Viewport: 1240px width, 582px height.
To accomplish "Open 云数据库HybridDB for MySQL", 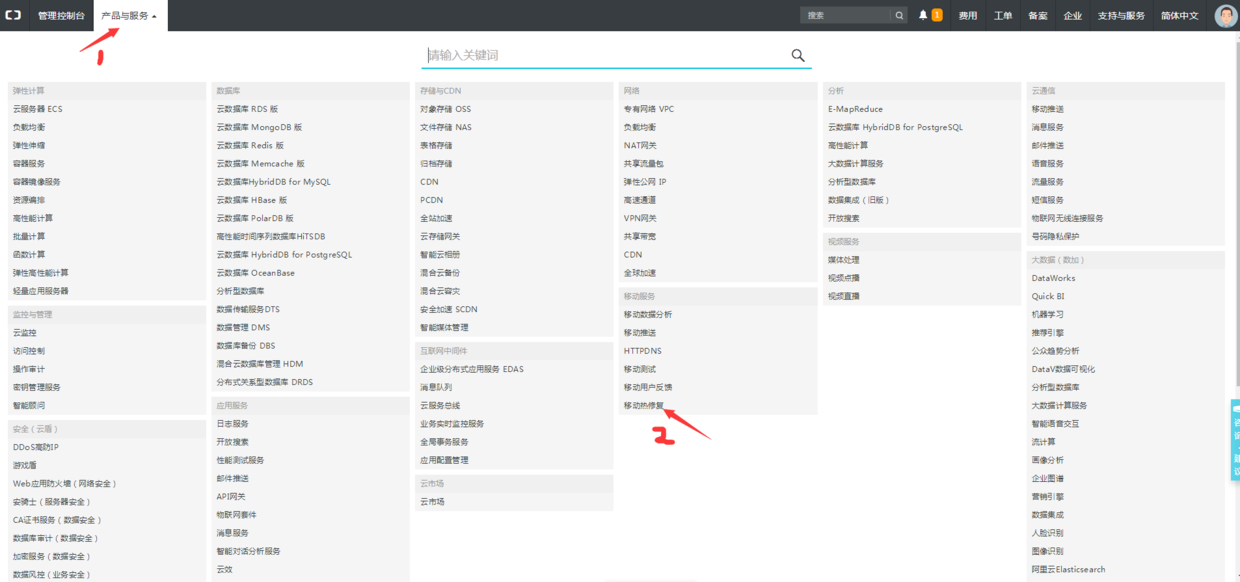I will [x=273, y=182].
